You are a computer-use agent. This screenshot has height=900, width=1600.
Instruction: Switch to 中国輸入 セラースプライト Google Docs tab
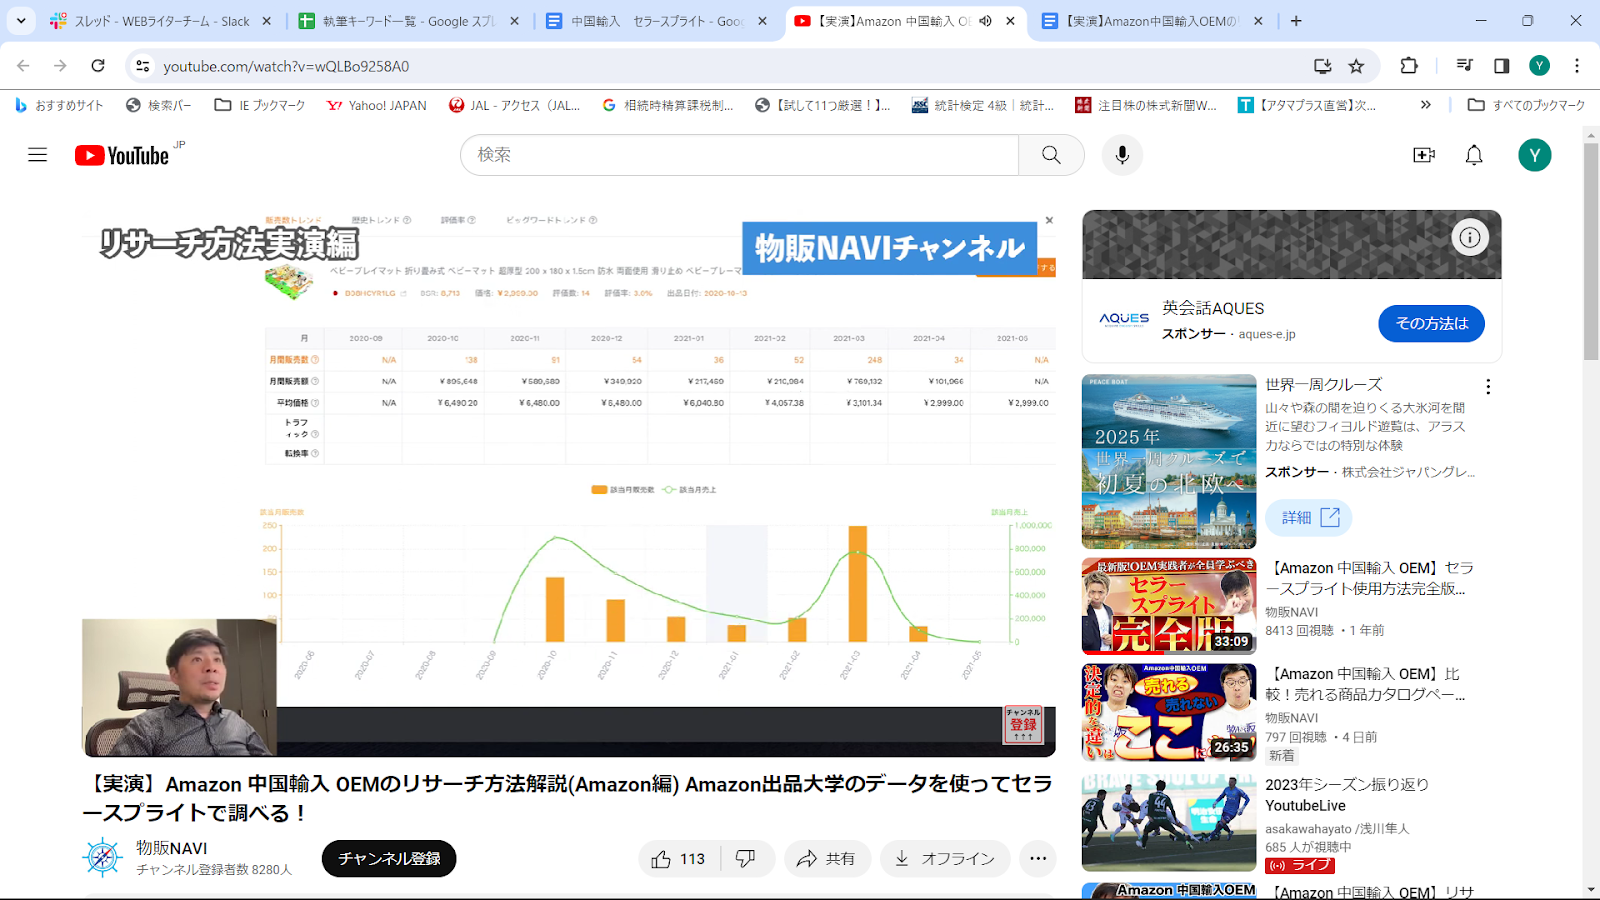658,21
